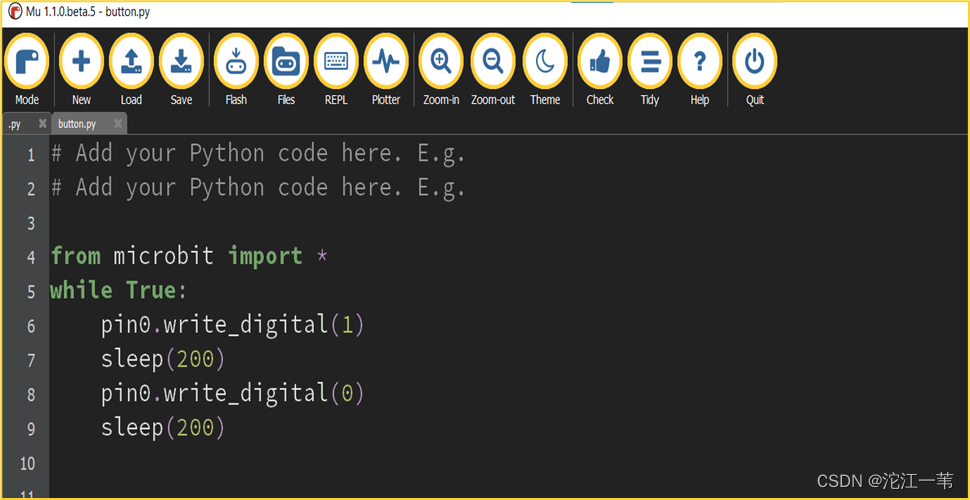Viewport: 970px width, 500px height.
Task: Click the 'while True:' line
Action: pos(118,290)
